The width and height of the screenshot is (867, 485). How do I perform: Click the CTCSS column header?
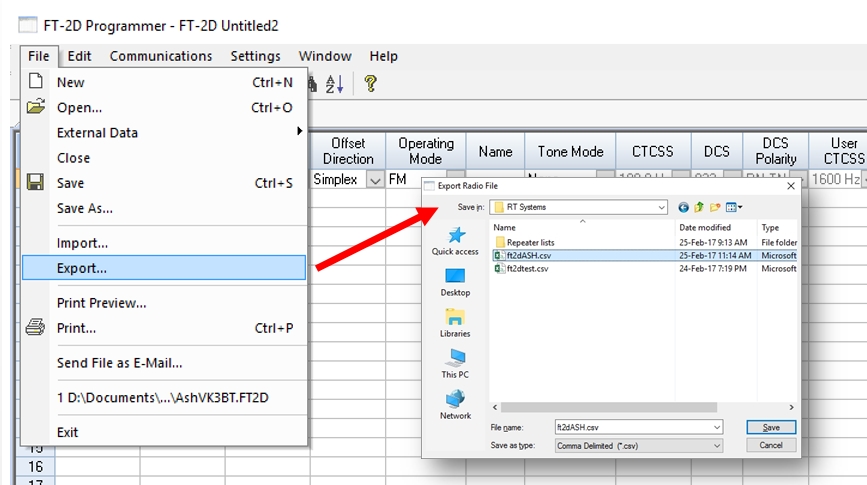[652, 152]
